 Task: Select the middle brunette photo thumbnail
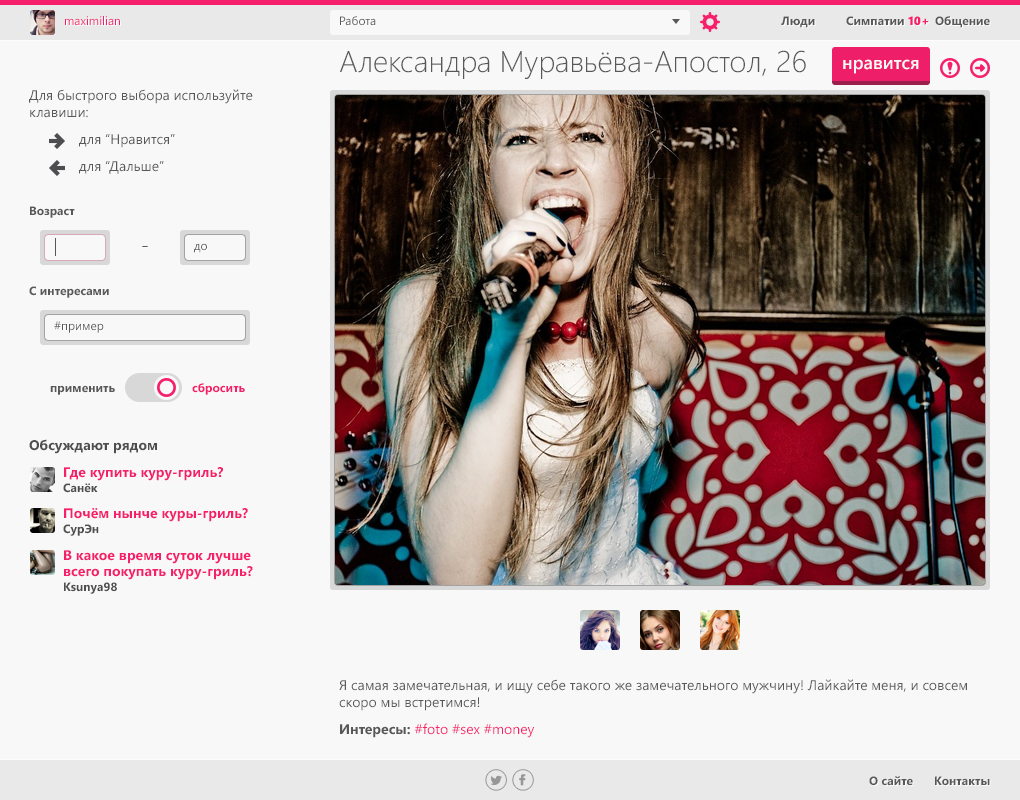[660, 630]
